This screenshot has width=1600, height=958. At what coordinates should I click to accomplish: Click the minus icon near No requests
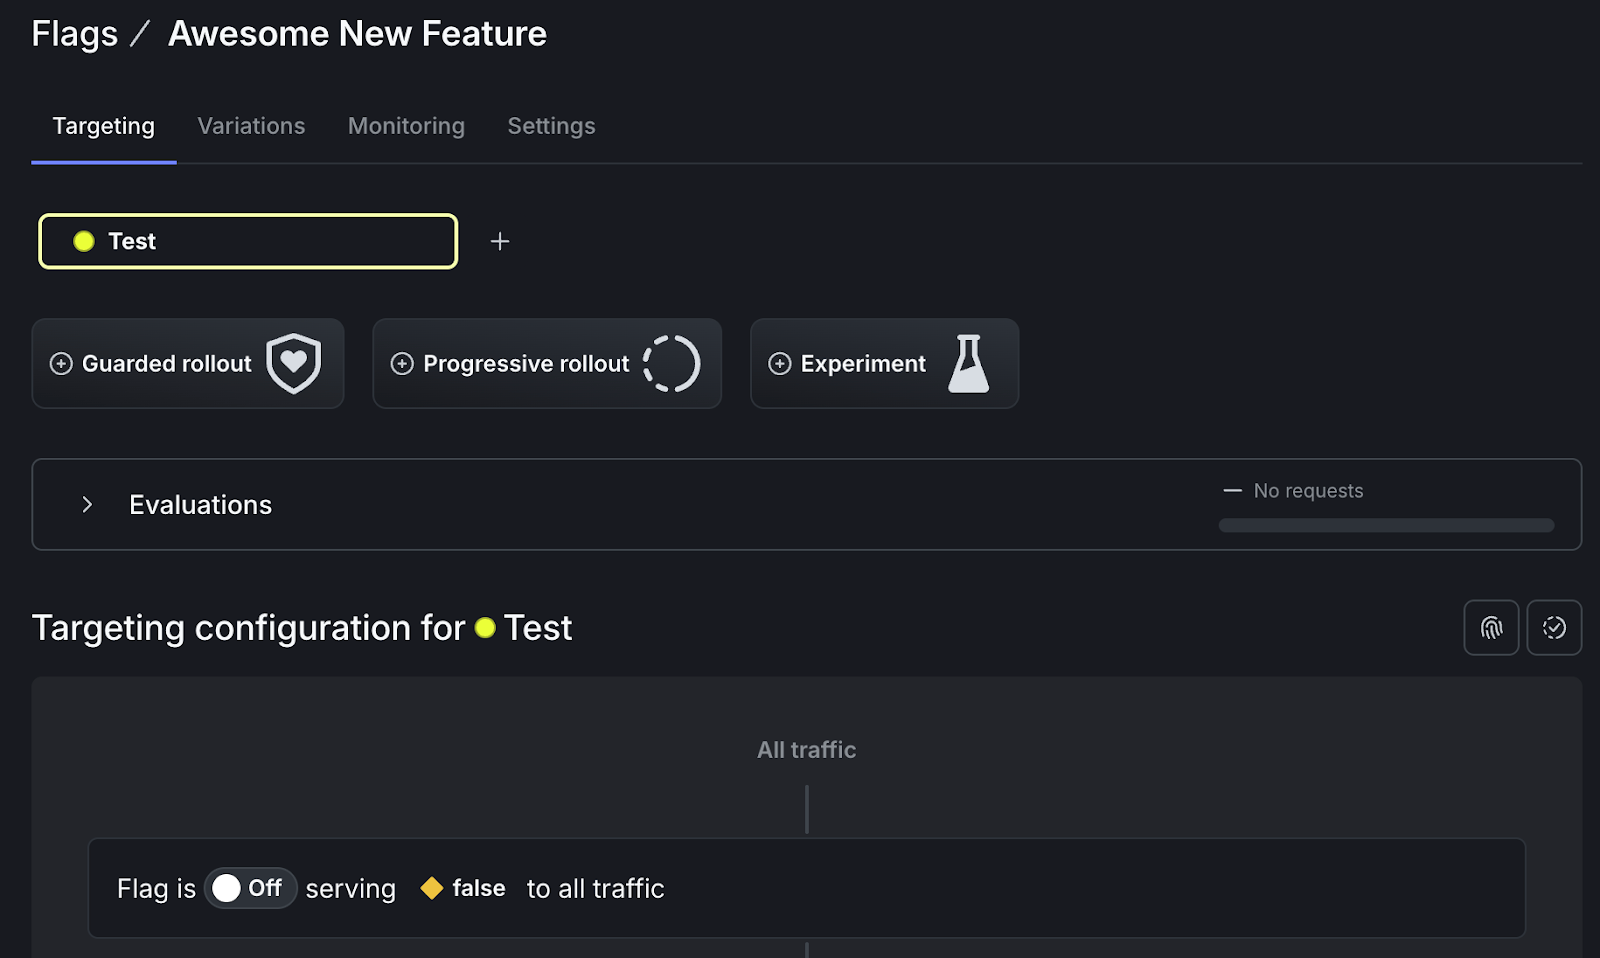click(1232, 490)
